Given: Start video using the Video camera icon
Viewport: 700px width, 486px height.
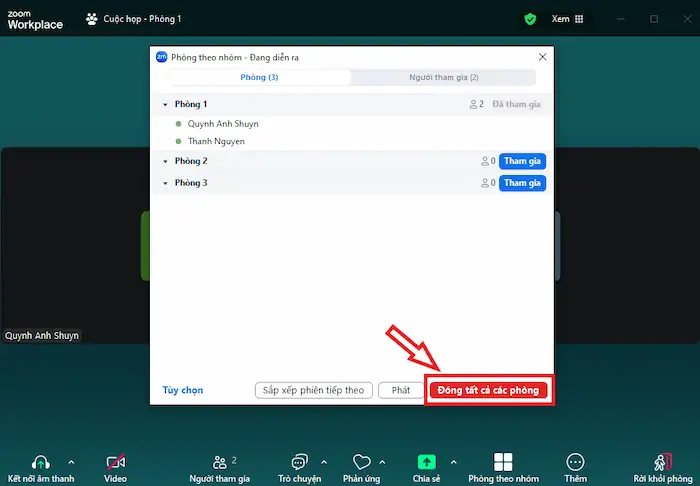Looking at the screenshot, I should click(x=116, y=462).
